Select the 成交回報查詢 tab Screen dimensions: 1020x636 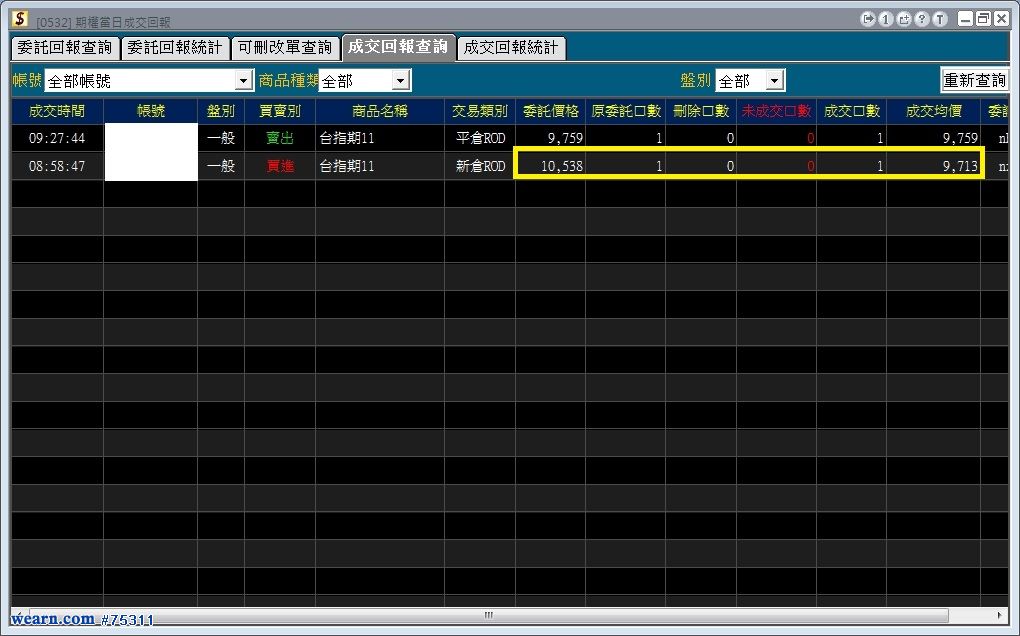(x=398, y=47)
